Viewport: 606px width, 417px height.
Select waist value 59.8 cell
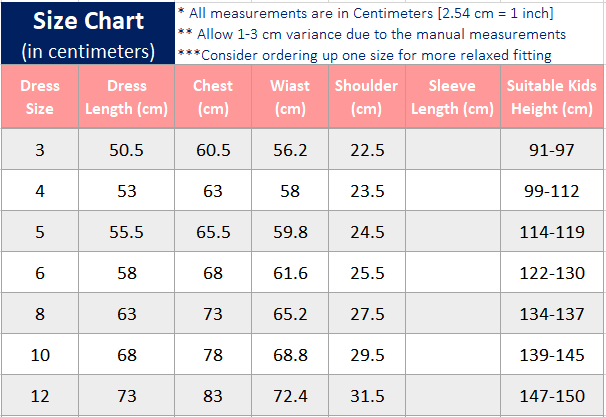290,232
